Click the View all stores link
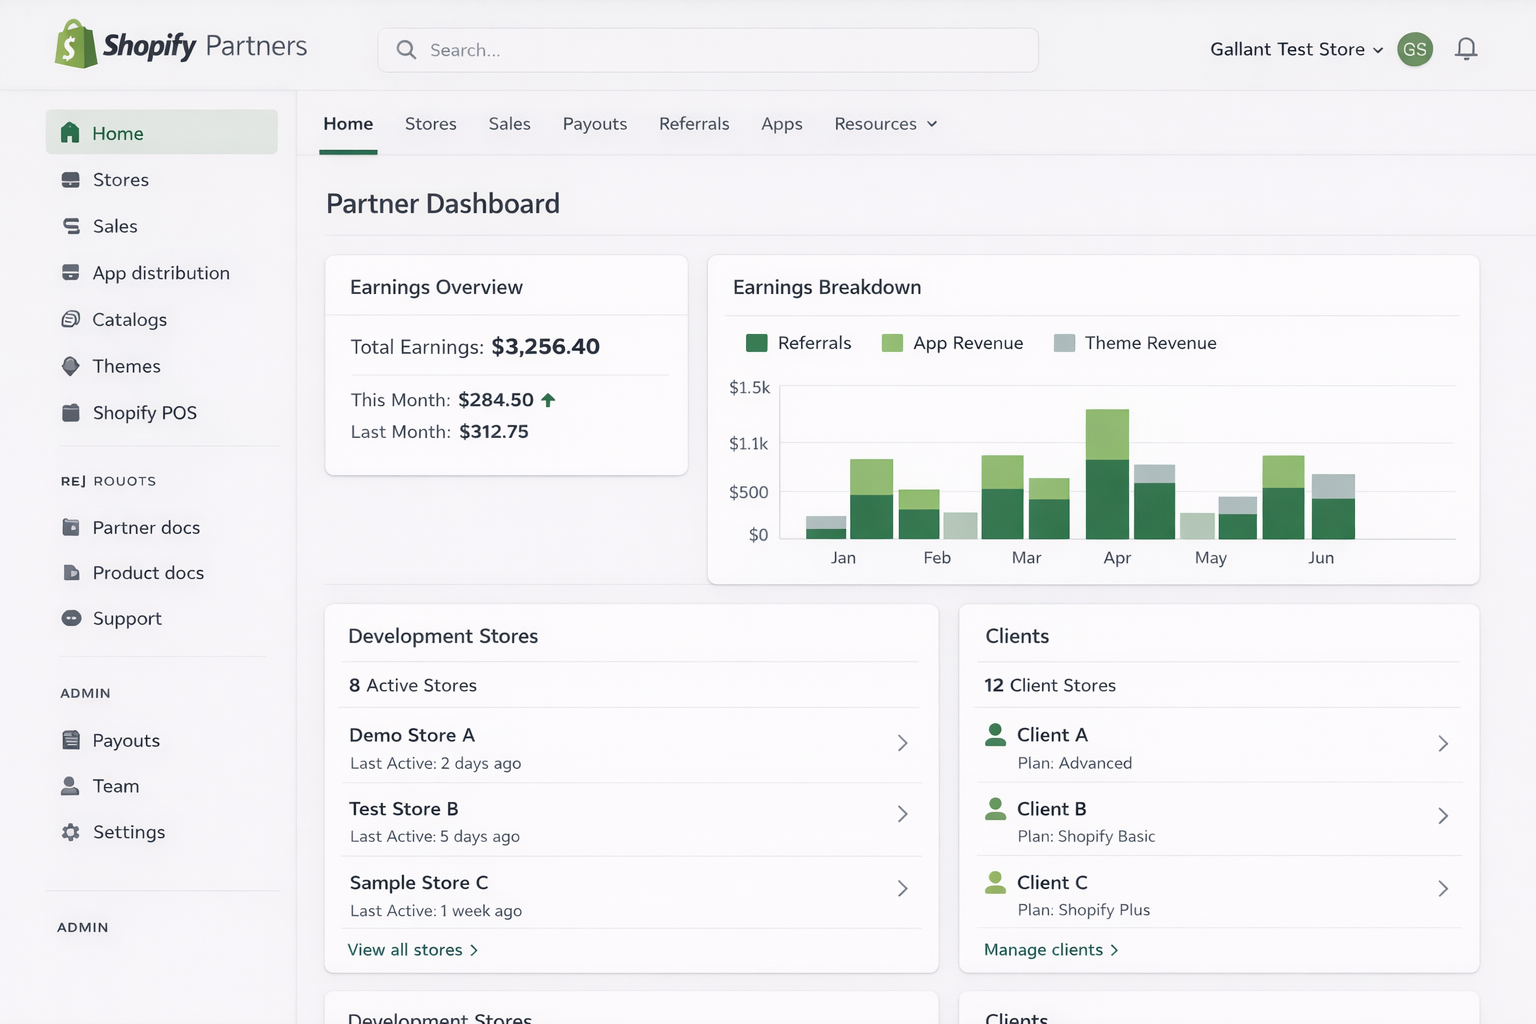1536x1024 pixels. tap(412, 950)
